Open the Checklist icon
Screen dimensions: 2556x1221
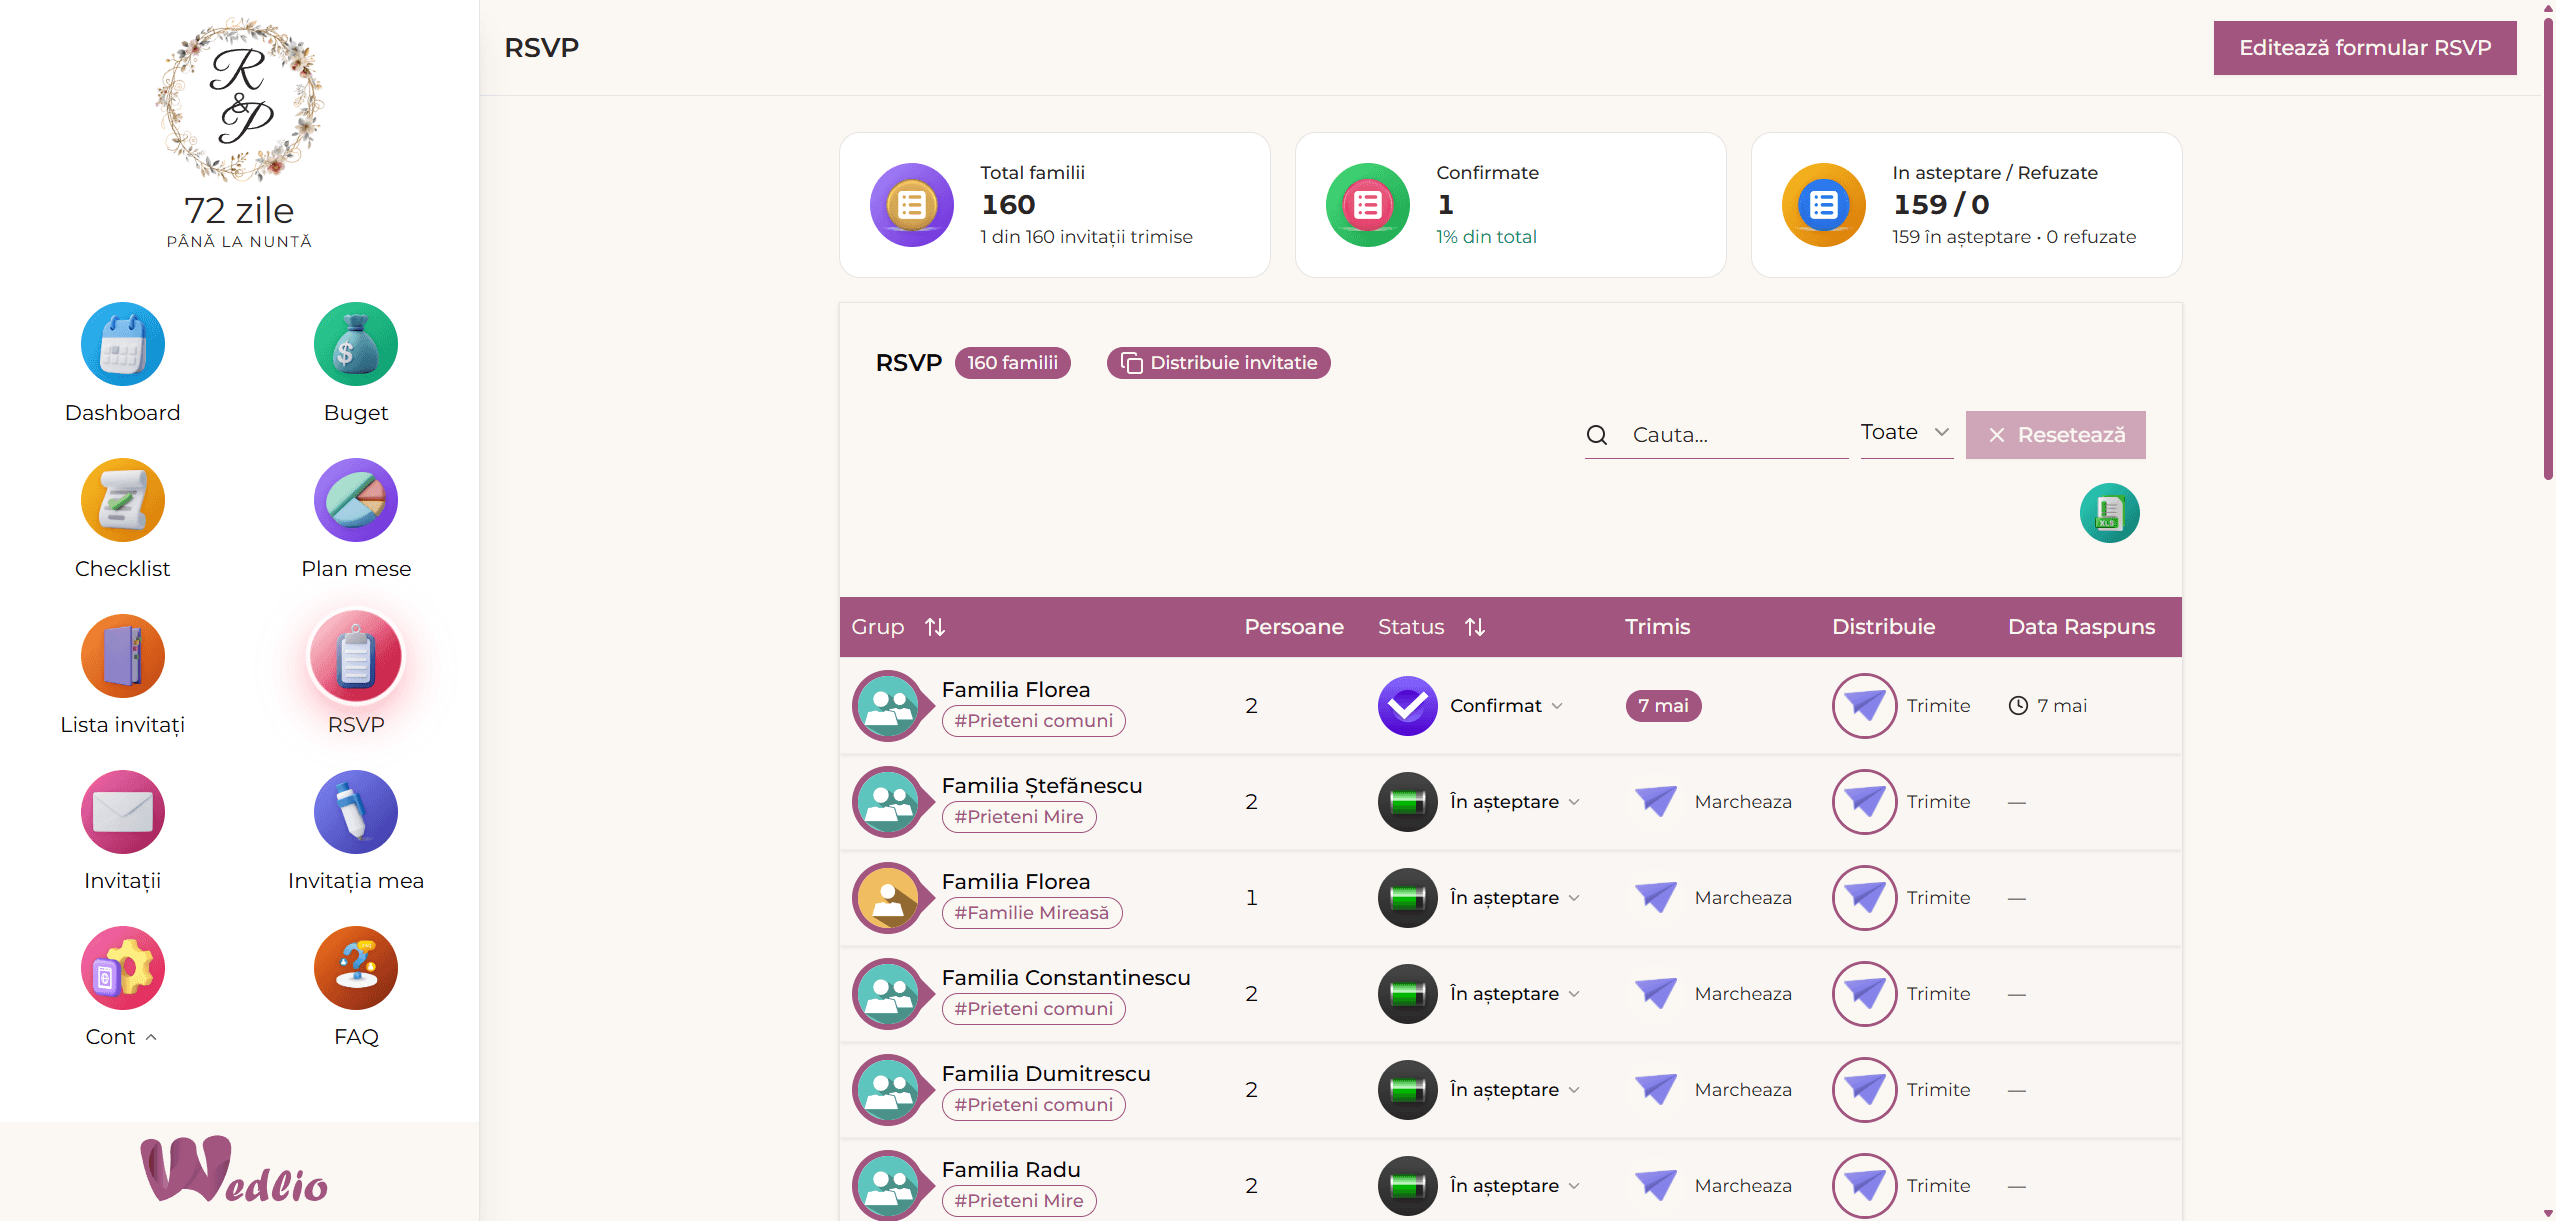(122, 500)
